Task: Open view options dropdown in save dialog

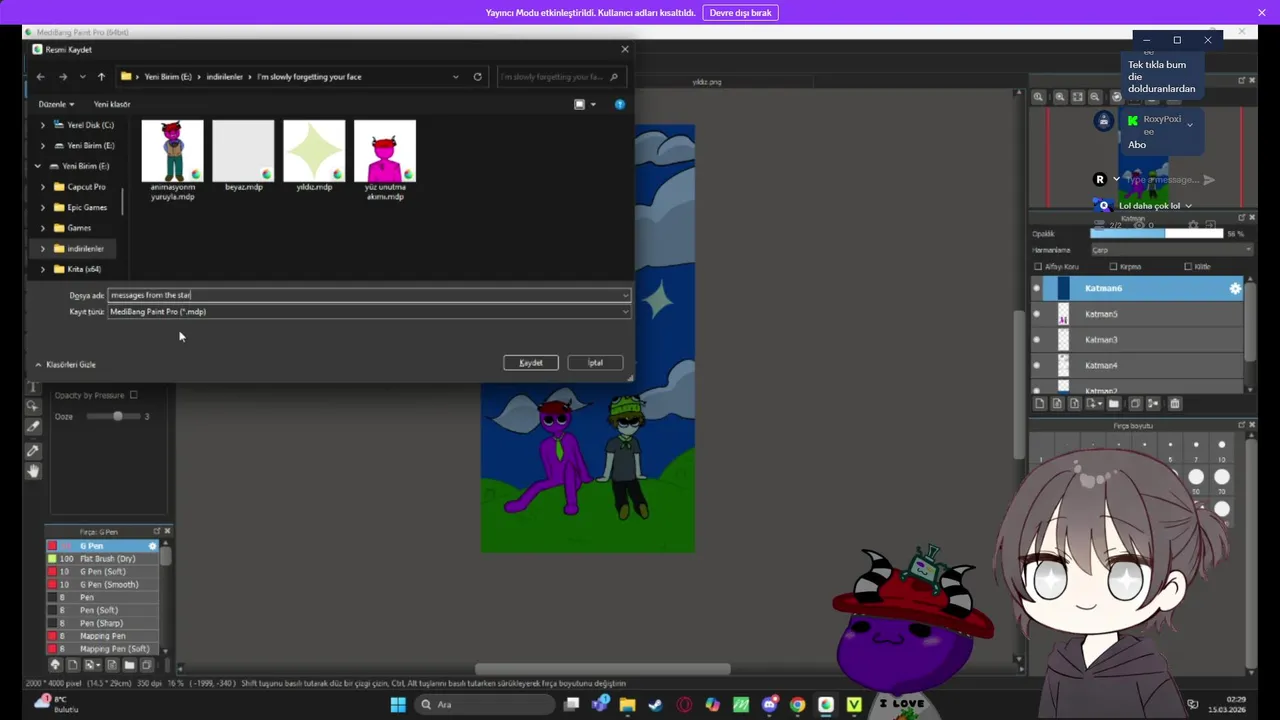Action: click(593, 104)
